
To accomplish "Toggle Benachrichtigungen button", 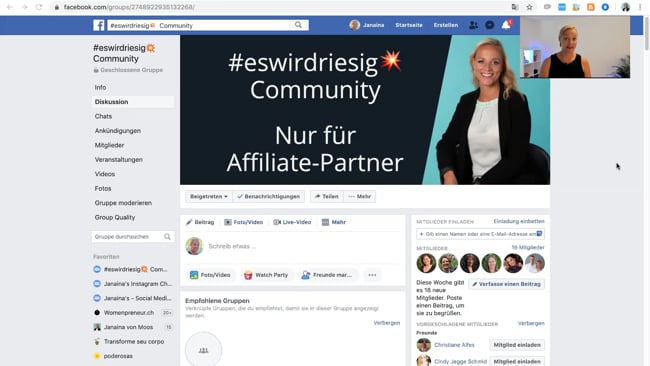I will pyautogui.click(x=269, y=196).
